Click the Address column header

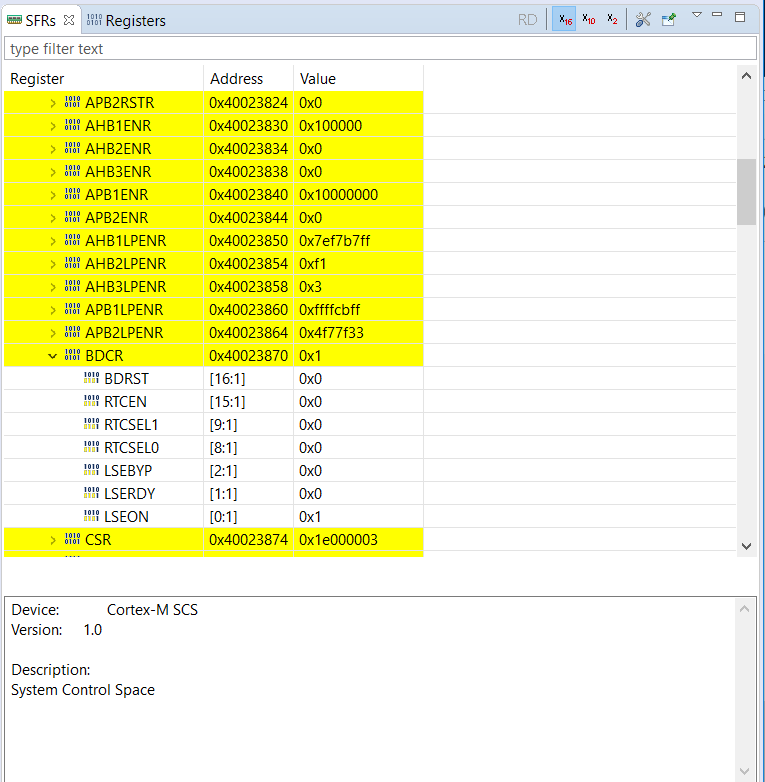[x=248, y=78]
